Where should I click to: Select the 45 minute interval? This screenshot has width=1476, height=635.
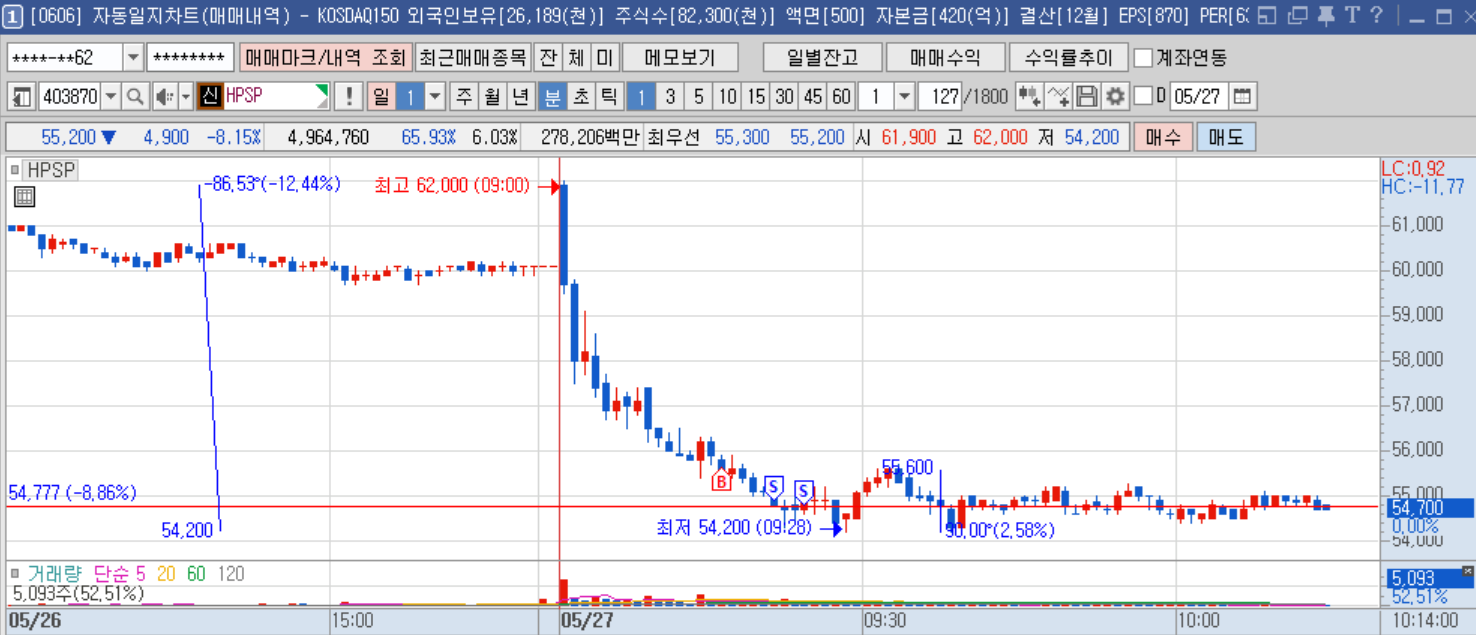[x=813, y=97]
